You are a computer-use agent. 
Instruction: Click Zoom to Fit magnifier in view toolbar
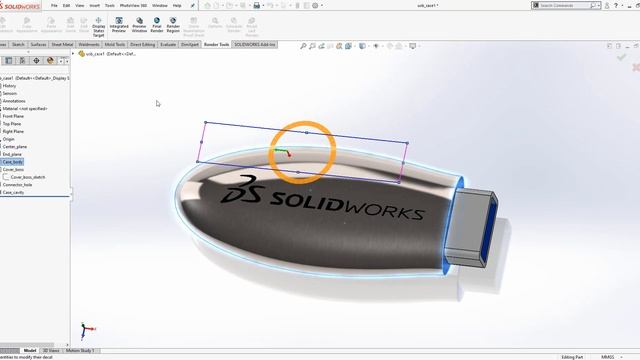click(303, 46)
